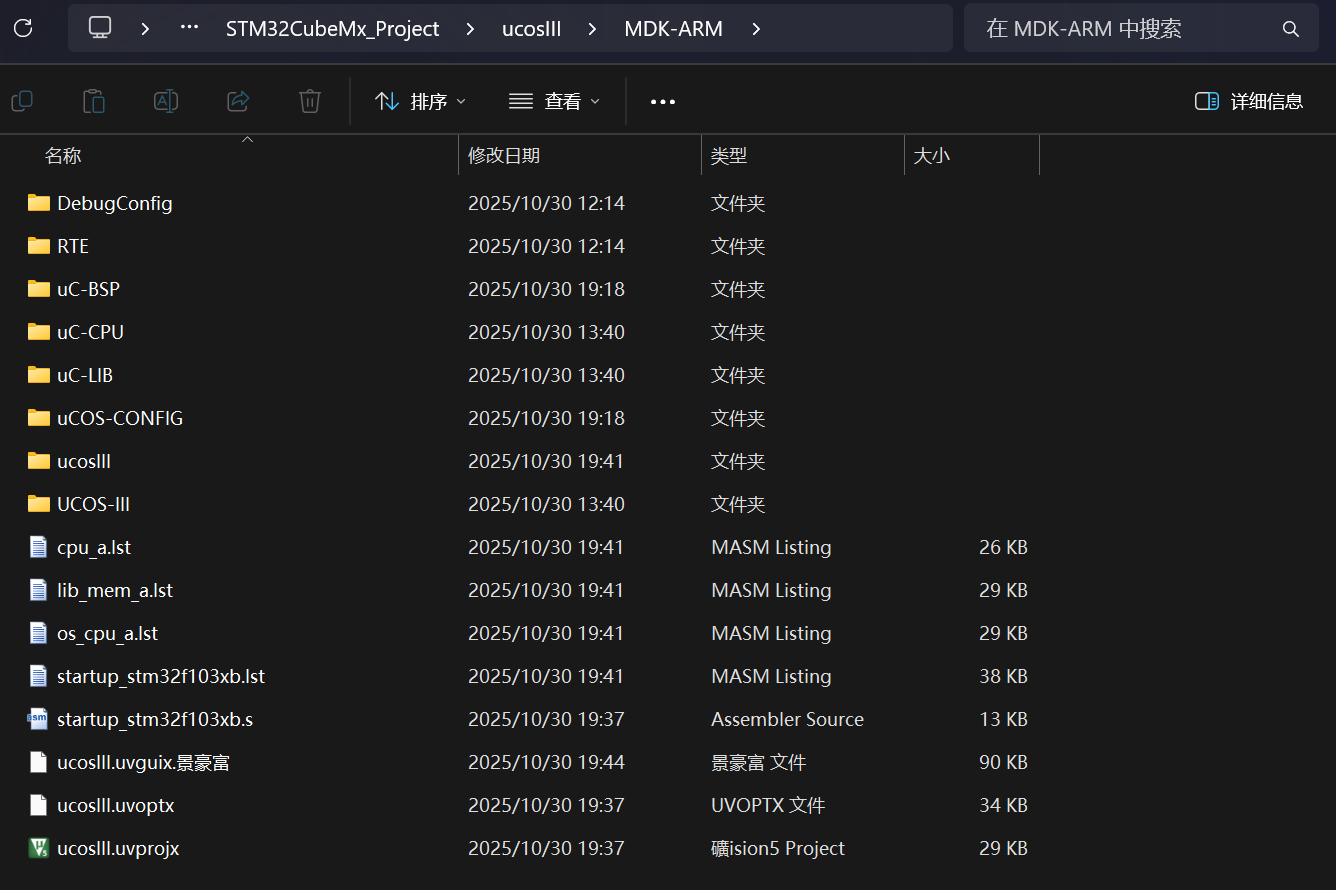The image size is (1336, 890).
Task: Click the uCOS-CONFIG folder name
Action: point(120,418)
